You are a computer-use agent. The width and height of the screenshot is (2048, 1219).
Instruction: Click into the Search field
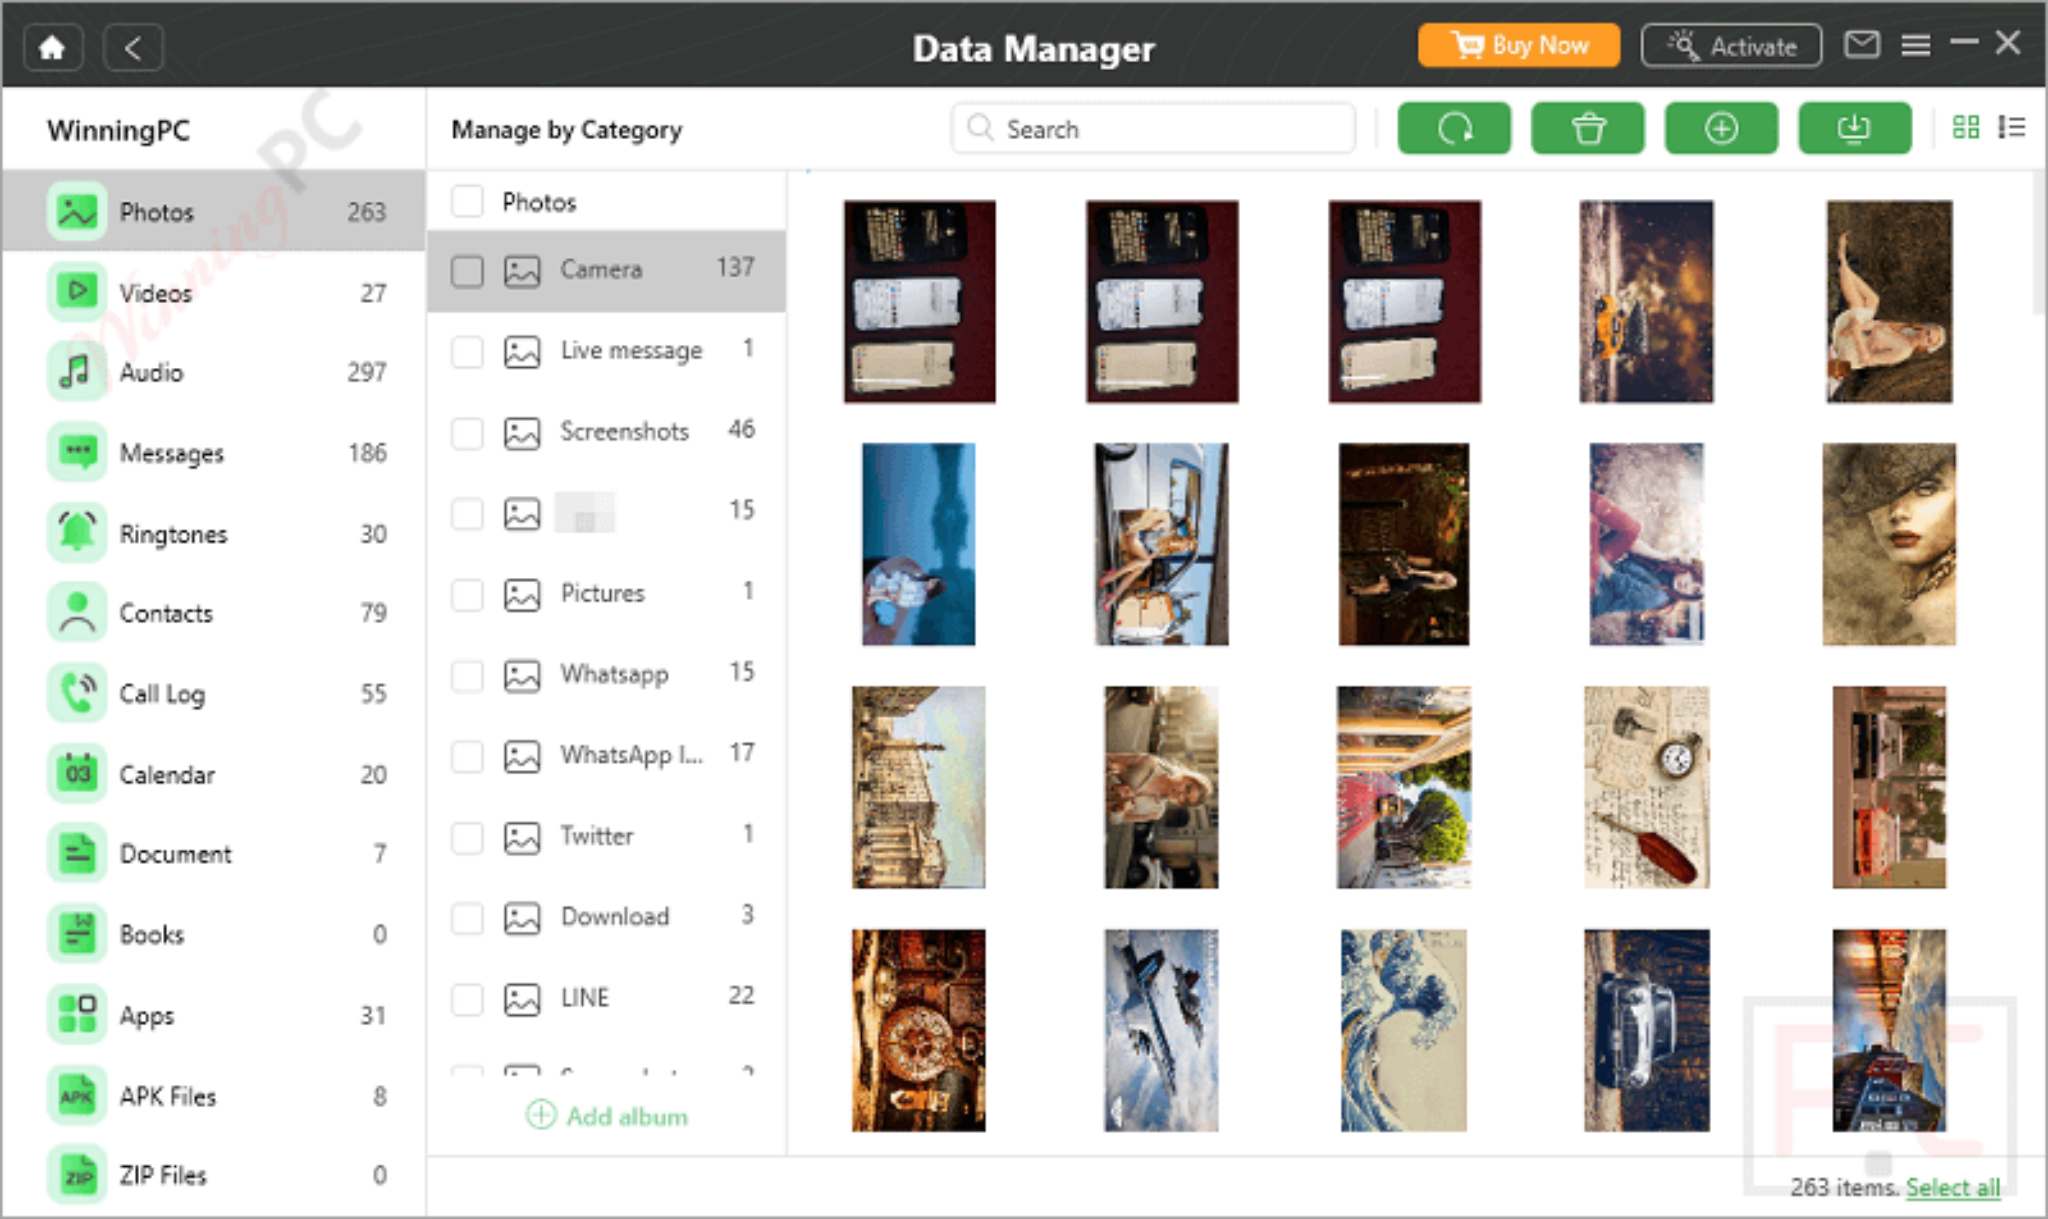pos(1153,128)
